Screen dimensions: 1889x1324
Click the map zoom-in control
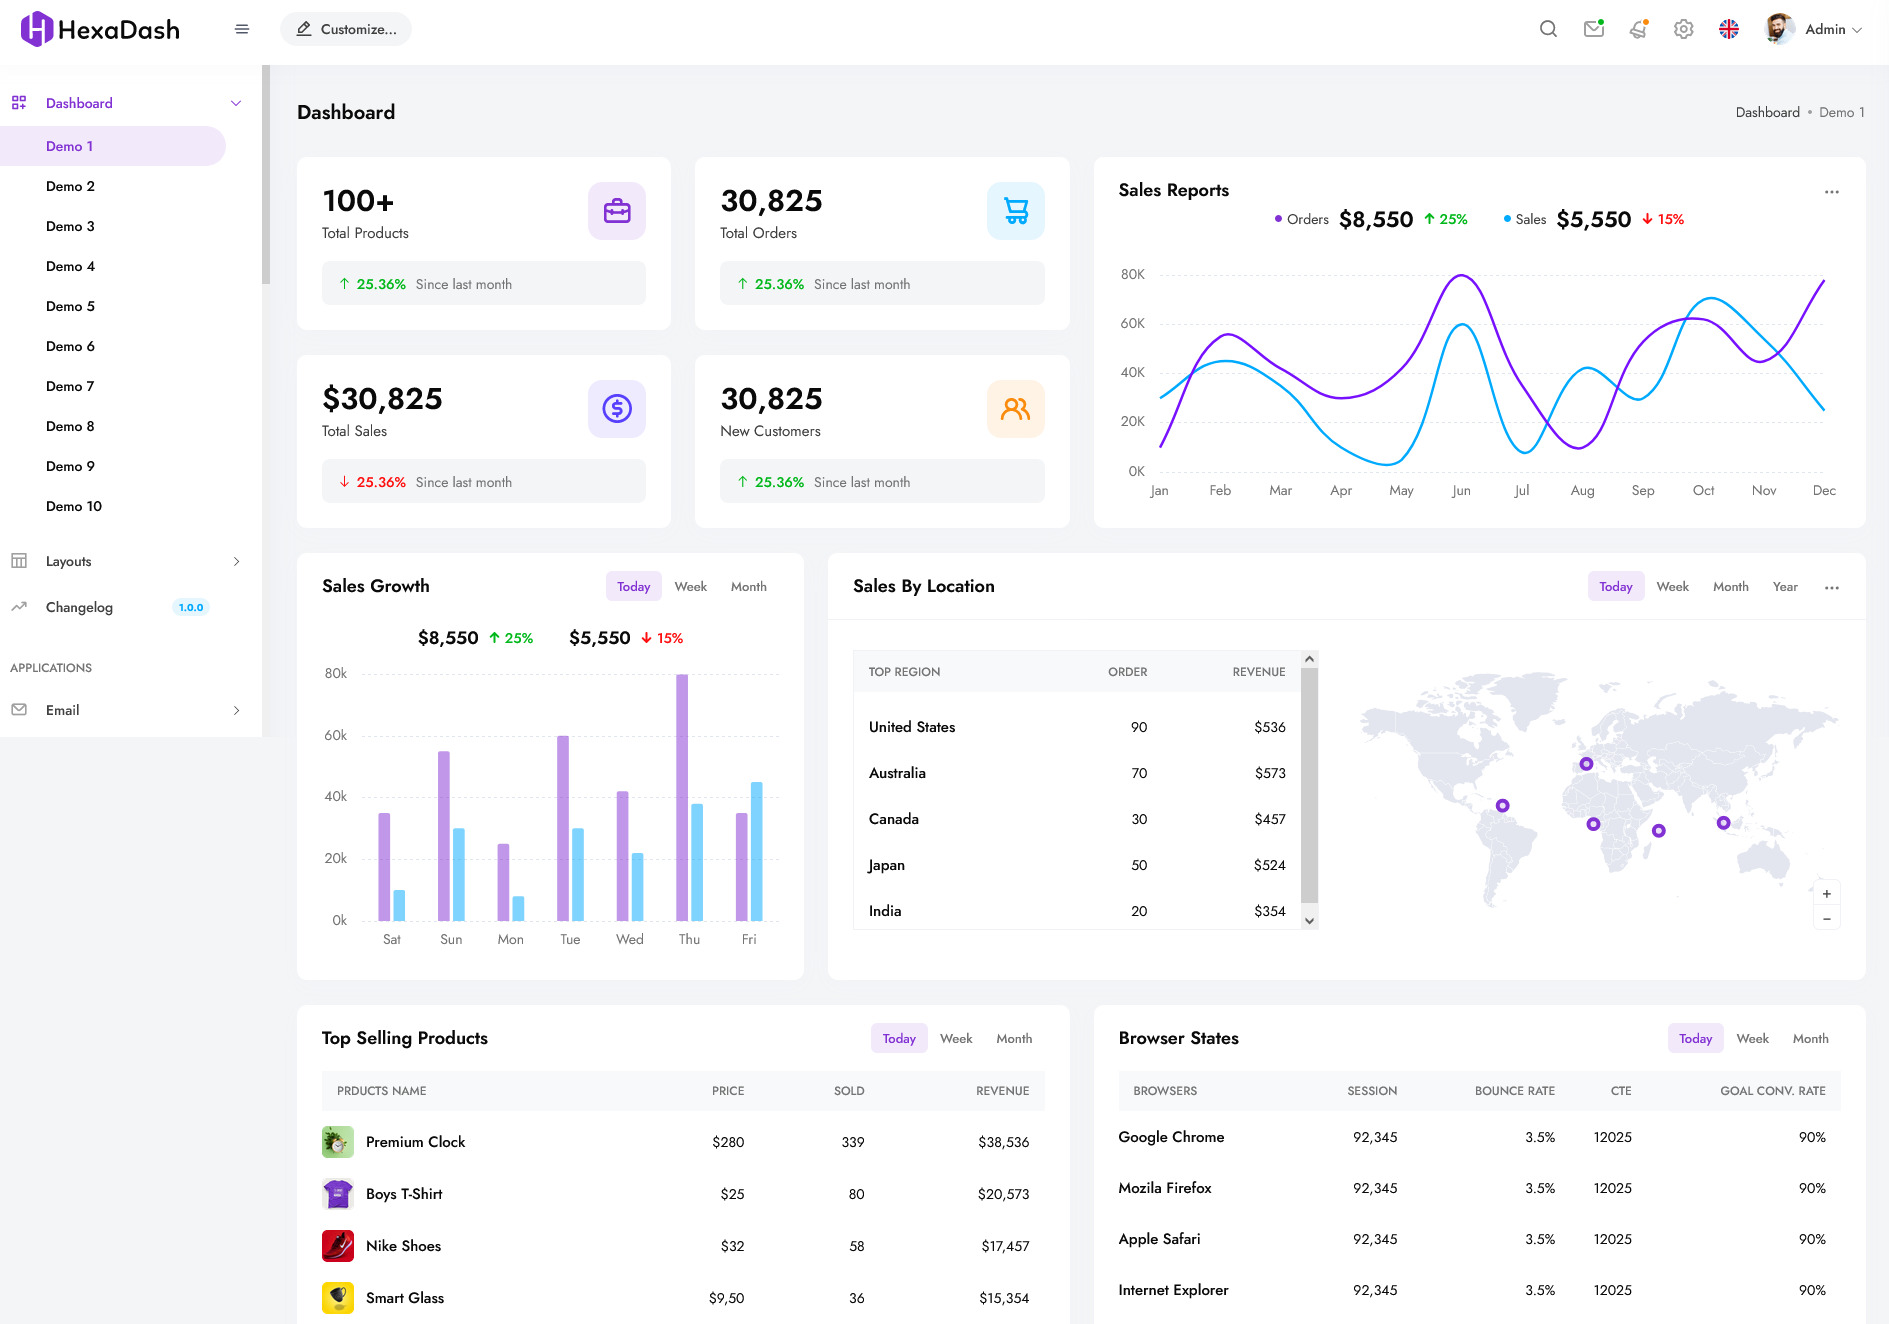[x=1826, y=893]
